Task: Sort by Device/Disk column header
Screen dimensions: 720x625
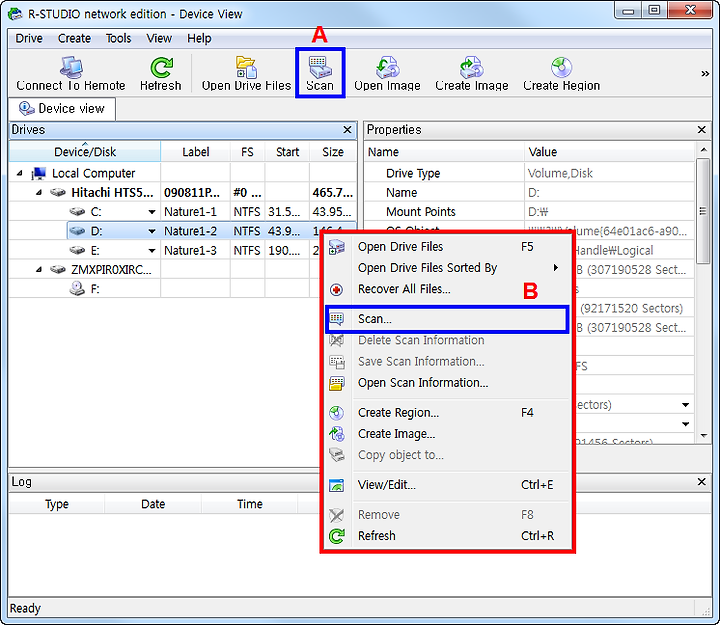Action: (x=85, y=152)
